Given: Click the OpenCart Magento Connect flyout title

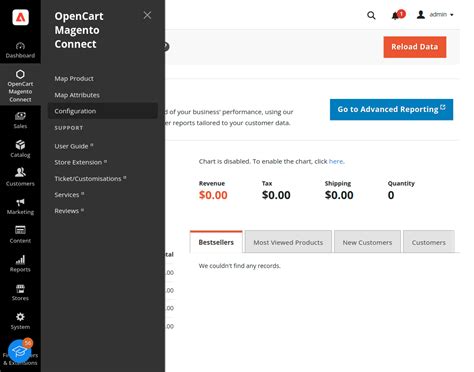Looking at the screenshot, I should click(79, 30).
